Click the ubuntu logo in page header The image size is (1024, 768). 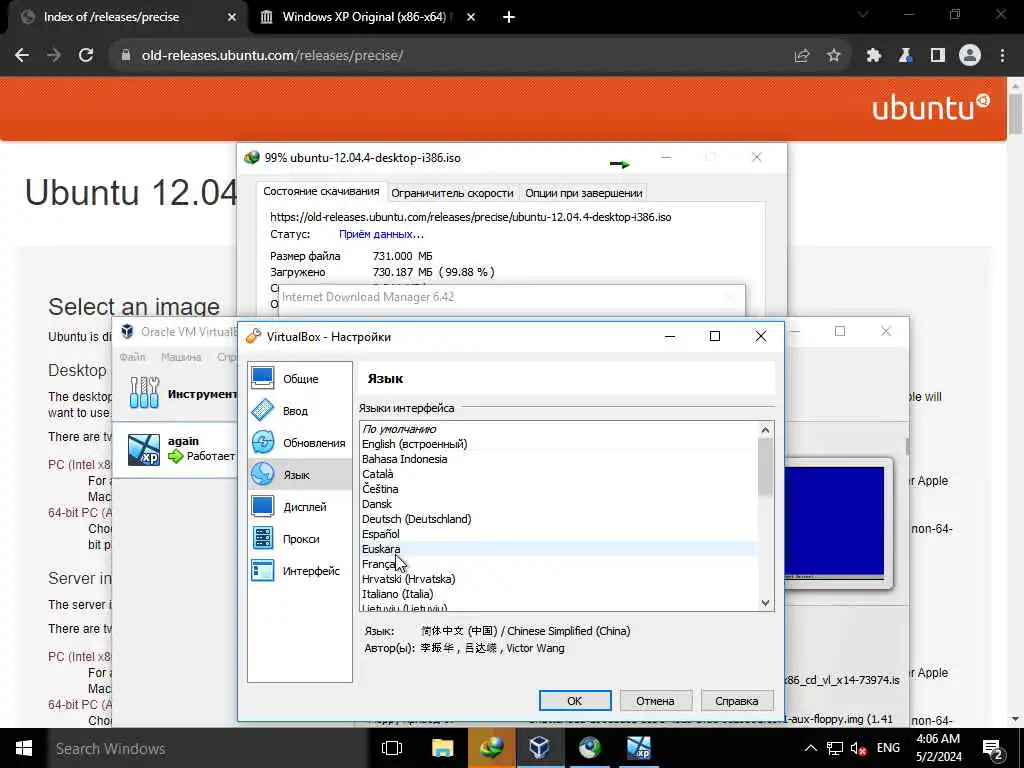[x=931, y=107]
